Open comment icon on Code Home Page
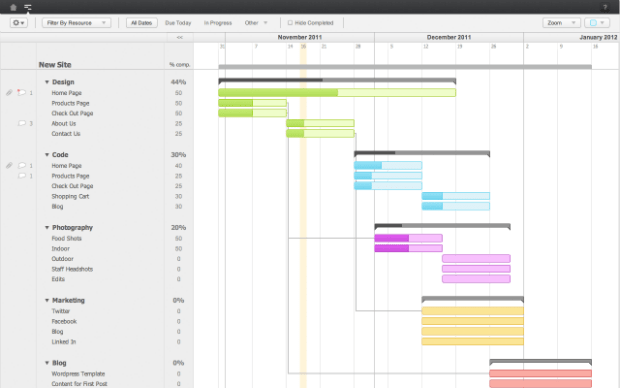 point(22,165)
